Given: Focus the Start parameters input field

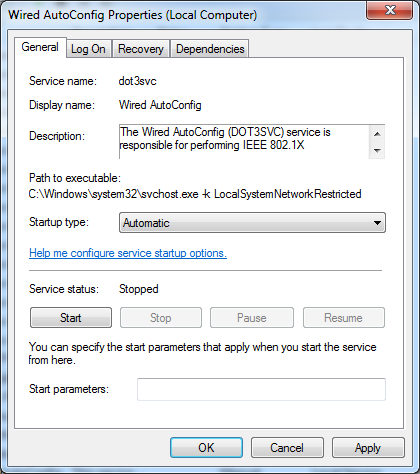Looking at the screenshot, I should pyautogui.click(x=261, y=389).
